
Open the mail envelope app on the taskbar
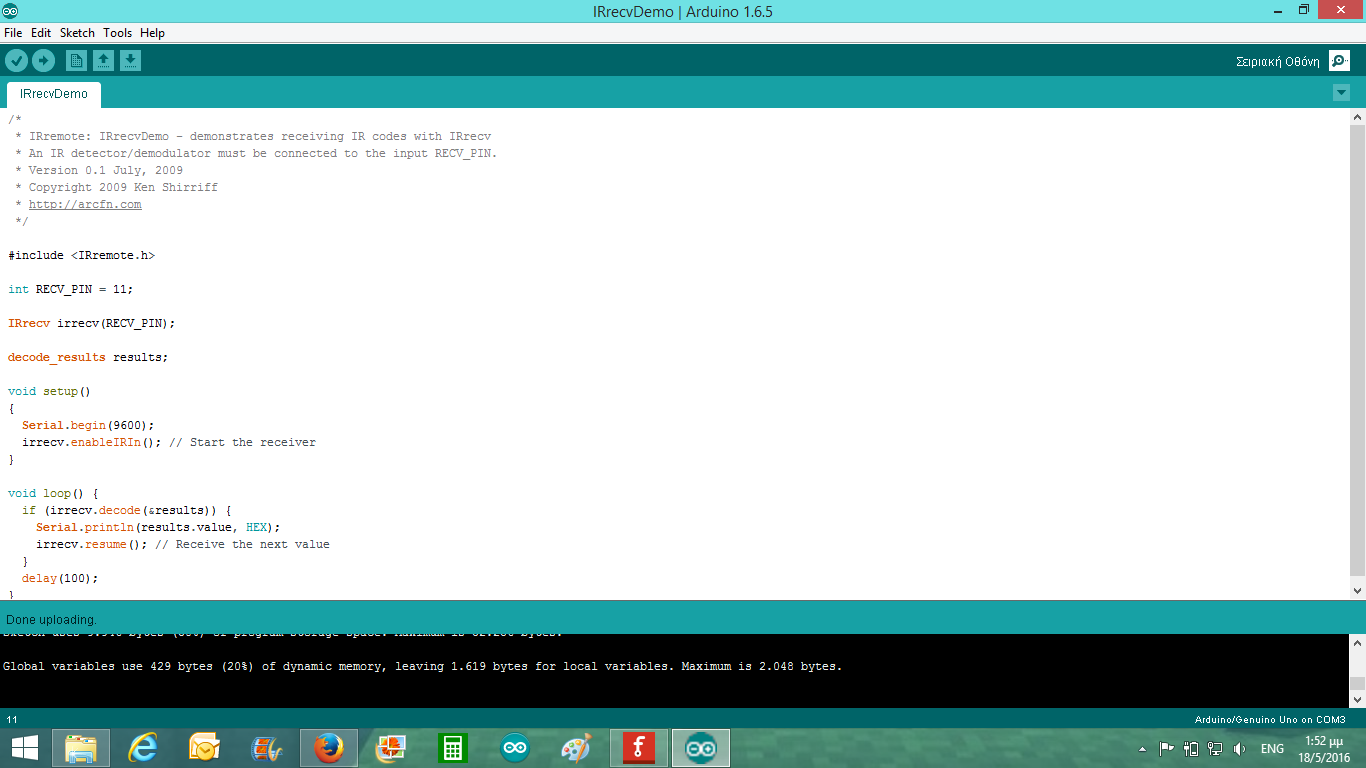[205, 748]
